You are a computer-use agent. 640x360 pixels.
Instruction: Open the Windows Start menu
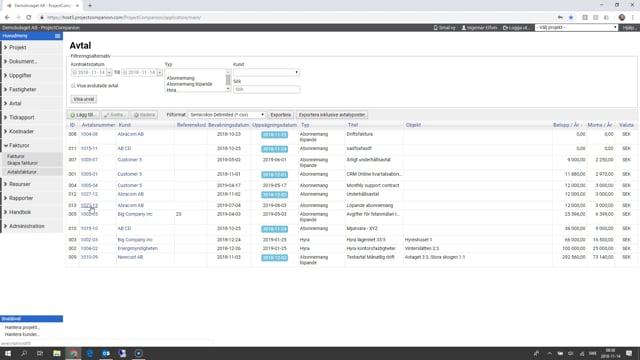click(x=8, y=353)
